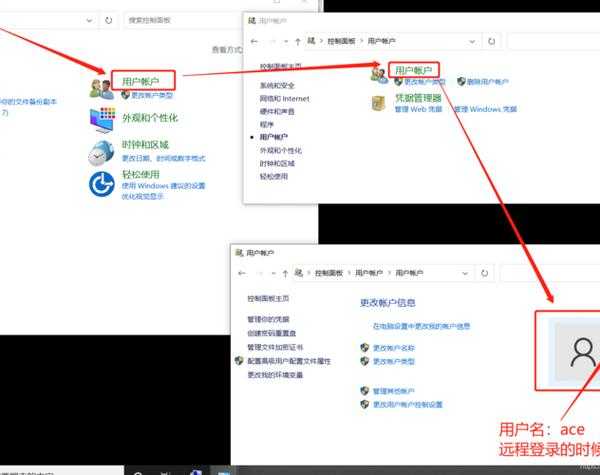Viewport: 600px width, 475px height.
Task: Open 轻松使用 in upper window sidebar
Action: [274, 176]
